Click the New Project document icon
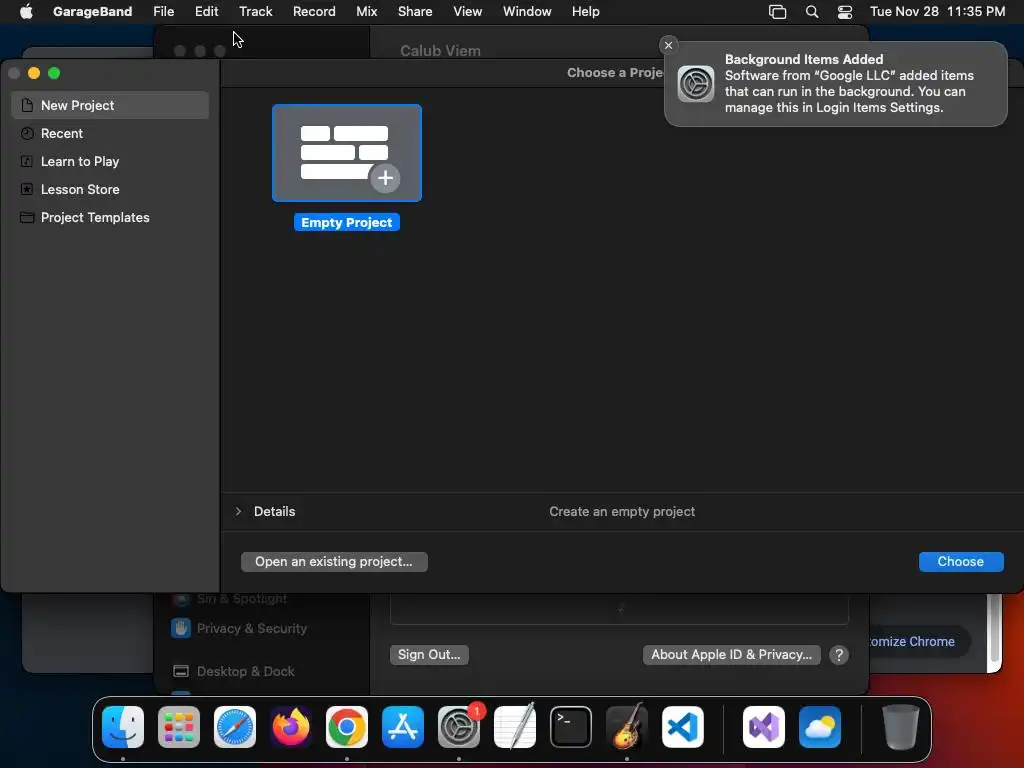 27,105
